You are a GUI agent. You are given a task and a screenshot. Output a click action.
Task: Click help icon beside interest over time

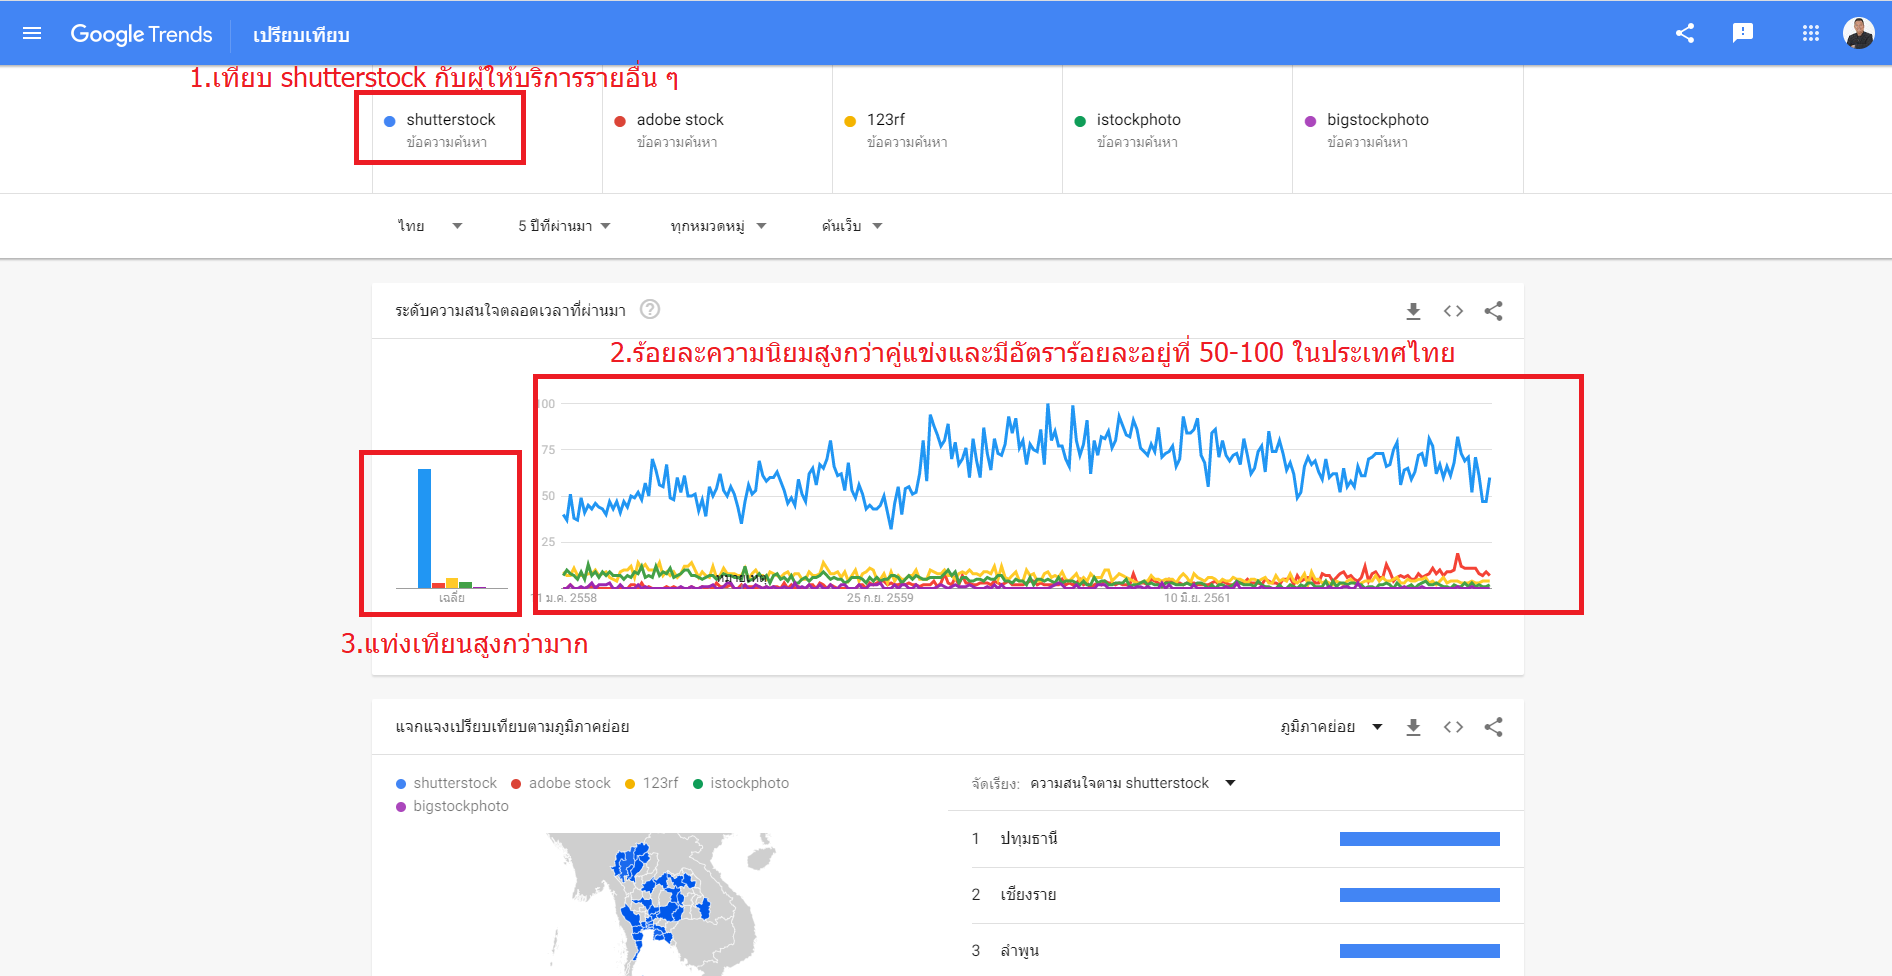click(x=650, y=309)
